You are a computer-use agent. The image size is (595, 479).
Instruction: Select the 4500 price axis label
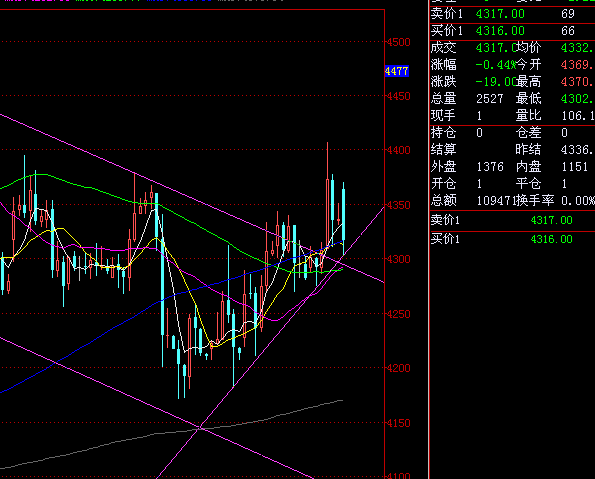(398, 42)
